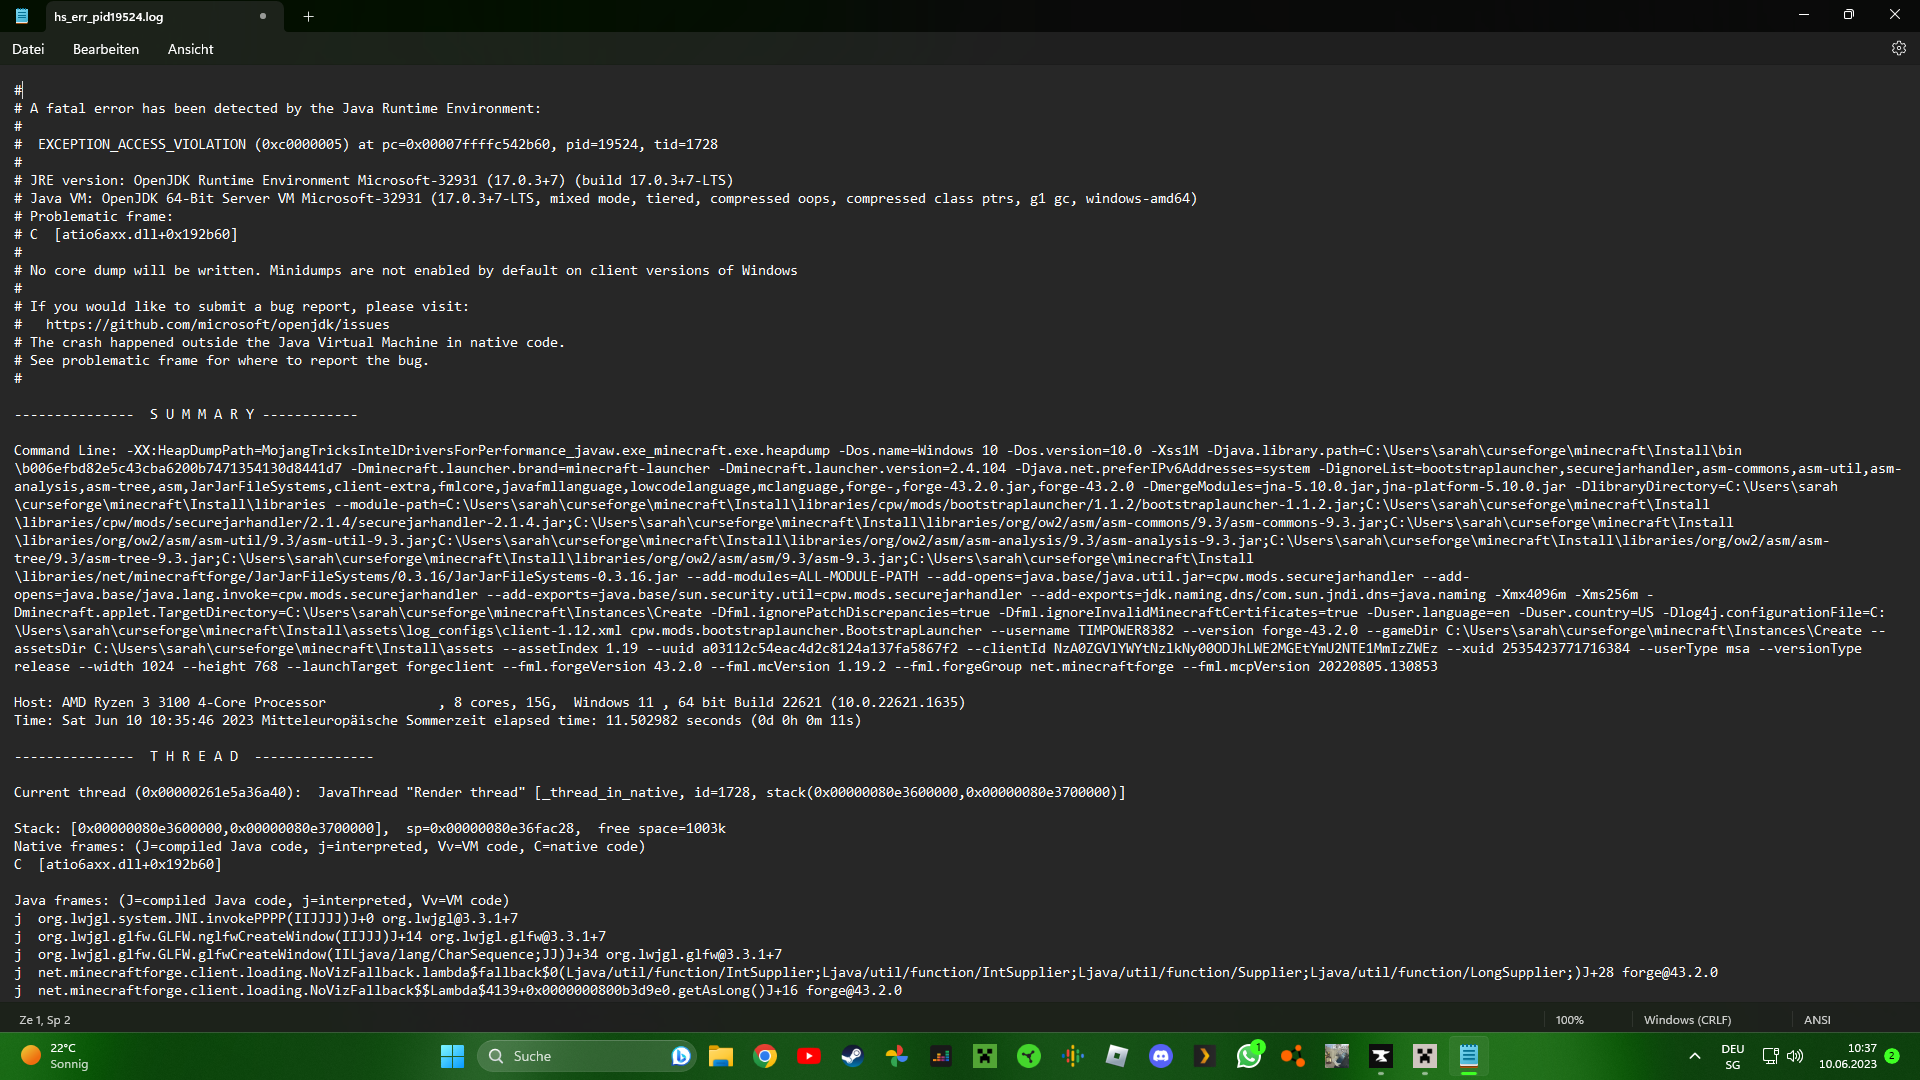Screen dimensions: 1920x1080
Task: Add a new Notepad tab
Action: point(308,16)
